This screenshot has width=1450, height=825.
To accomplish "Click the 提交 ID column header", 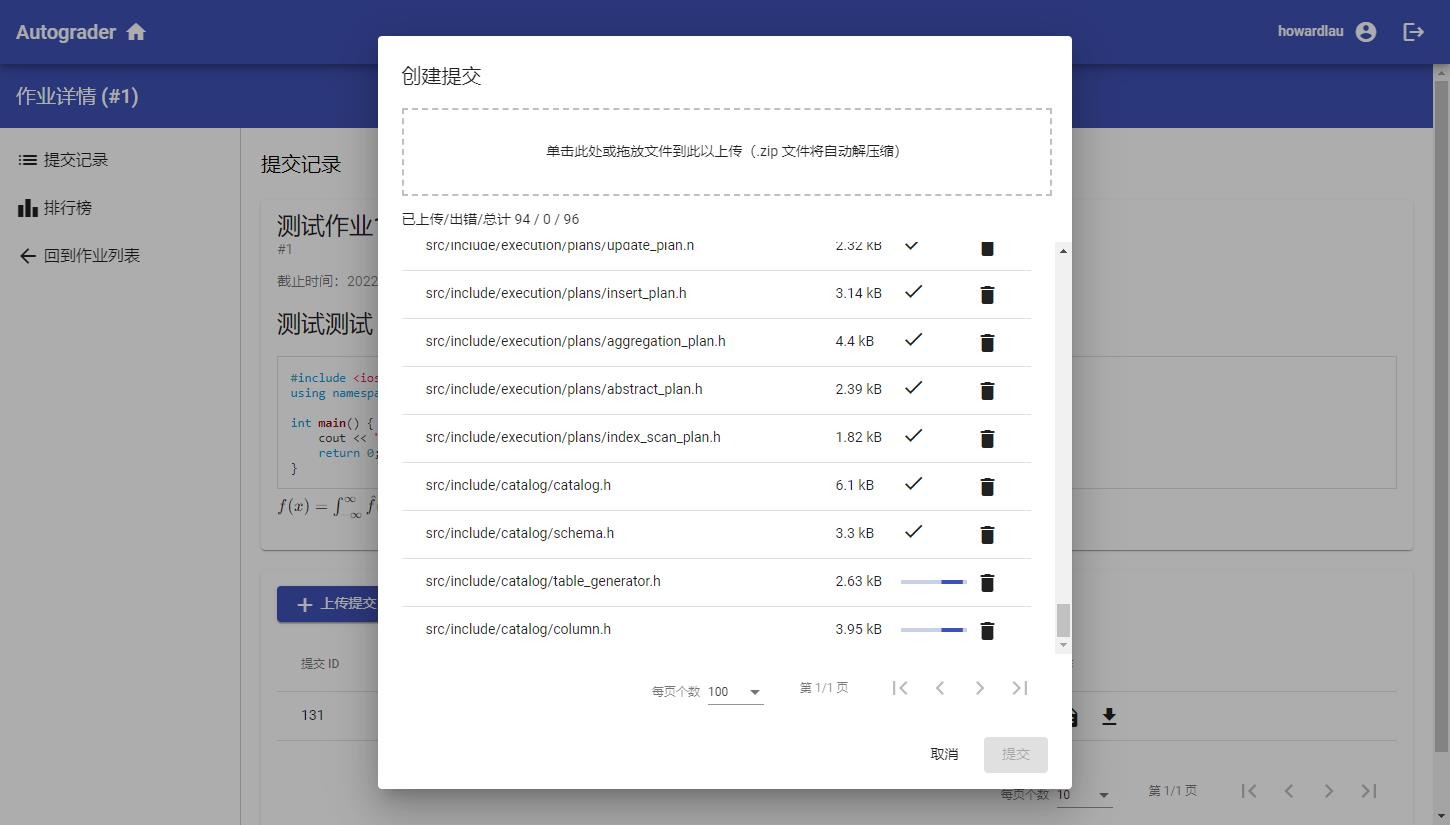I will click(x=320, y=663).
